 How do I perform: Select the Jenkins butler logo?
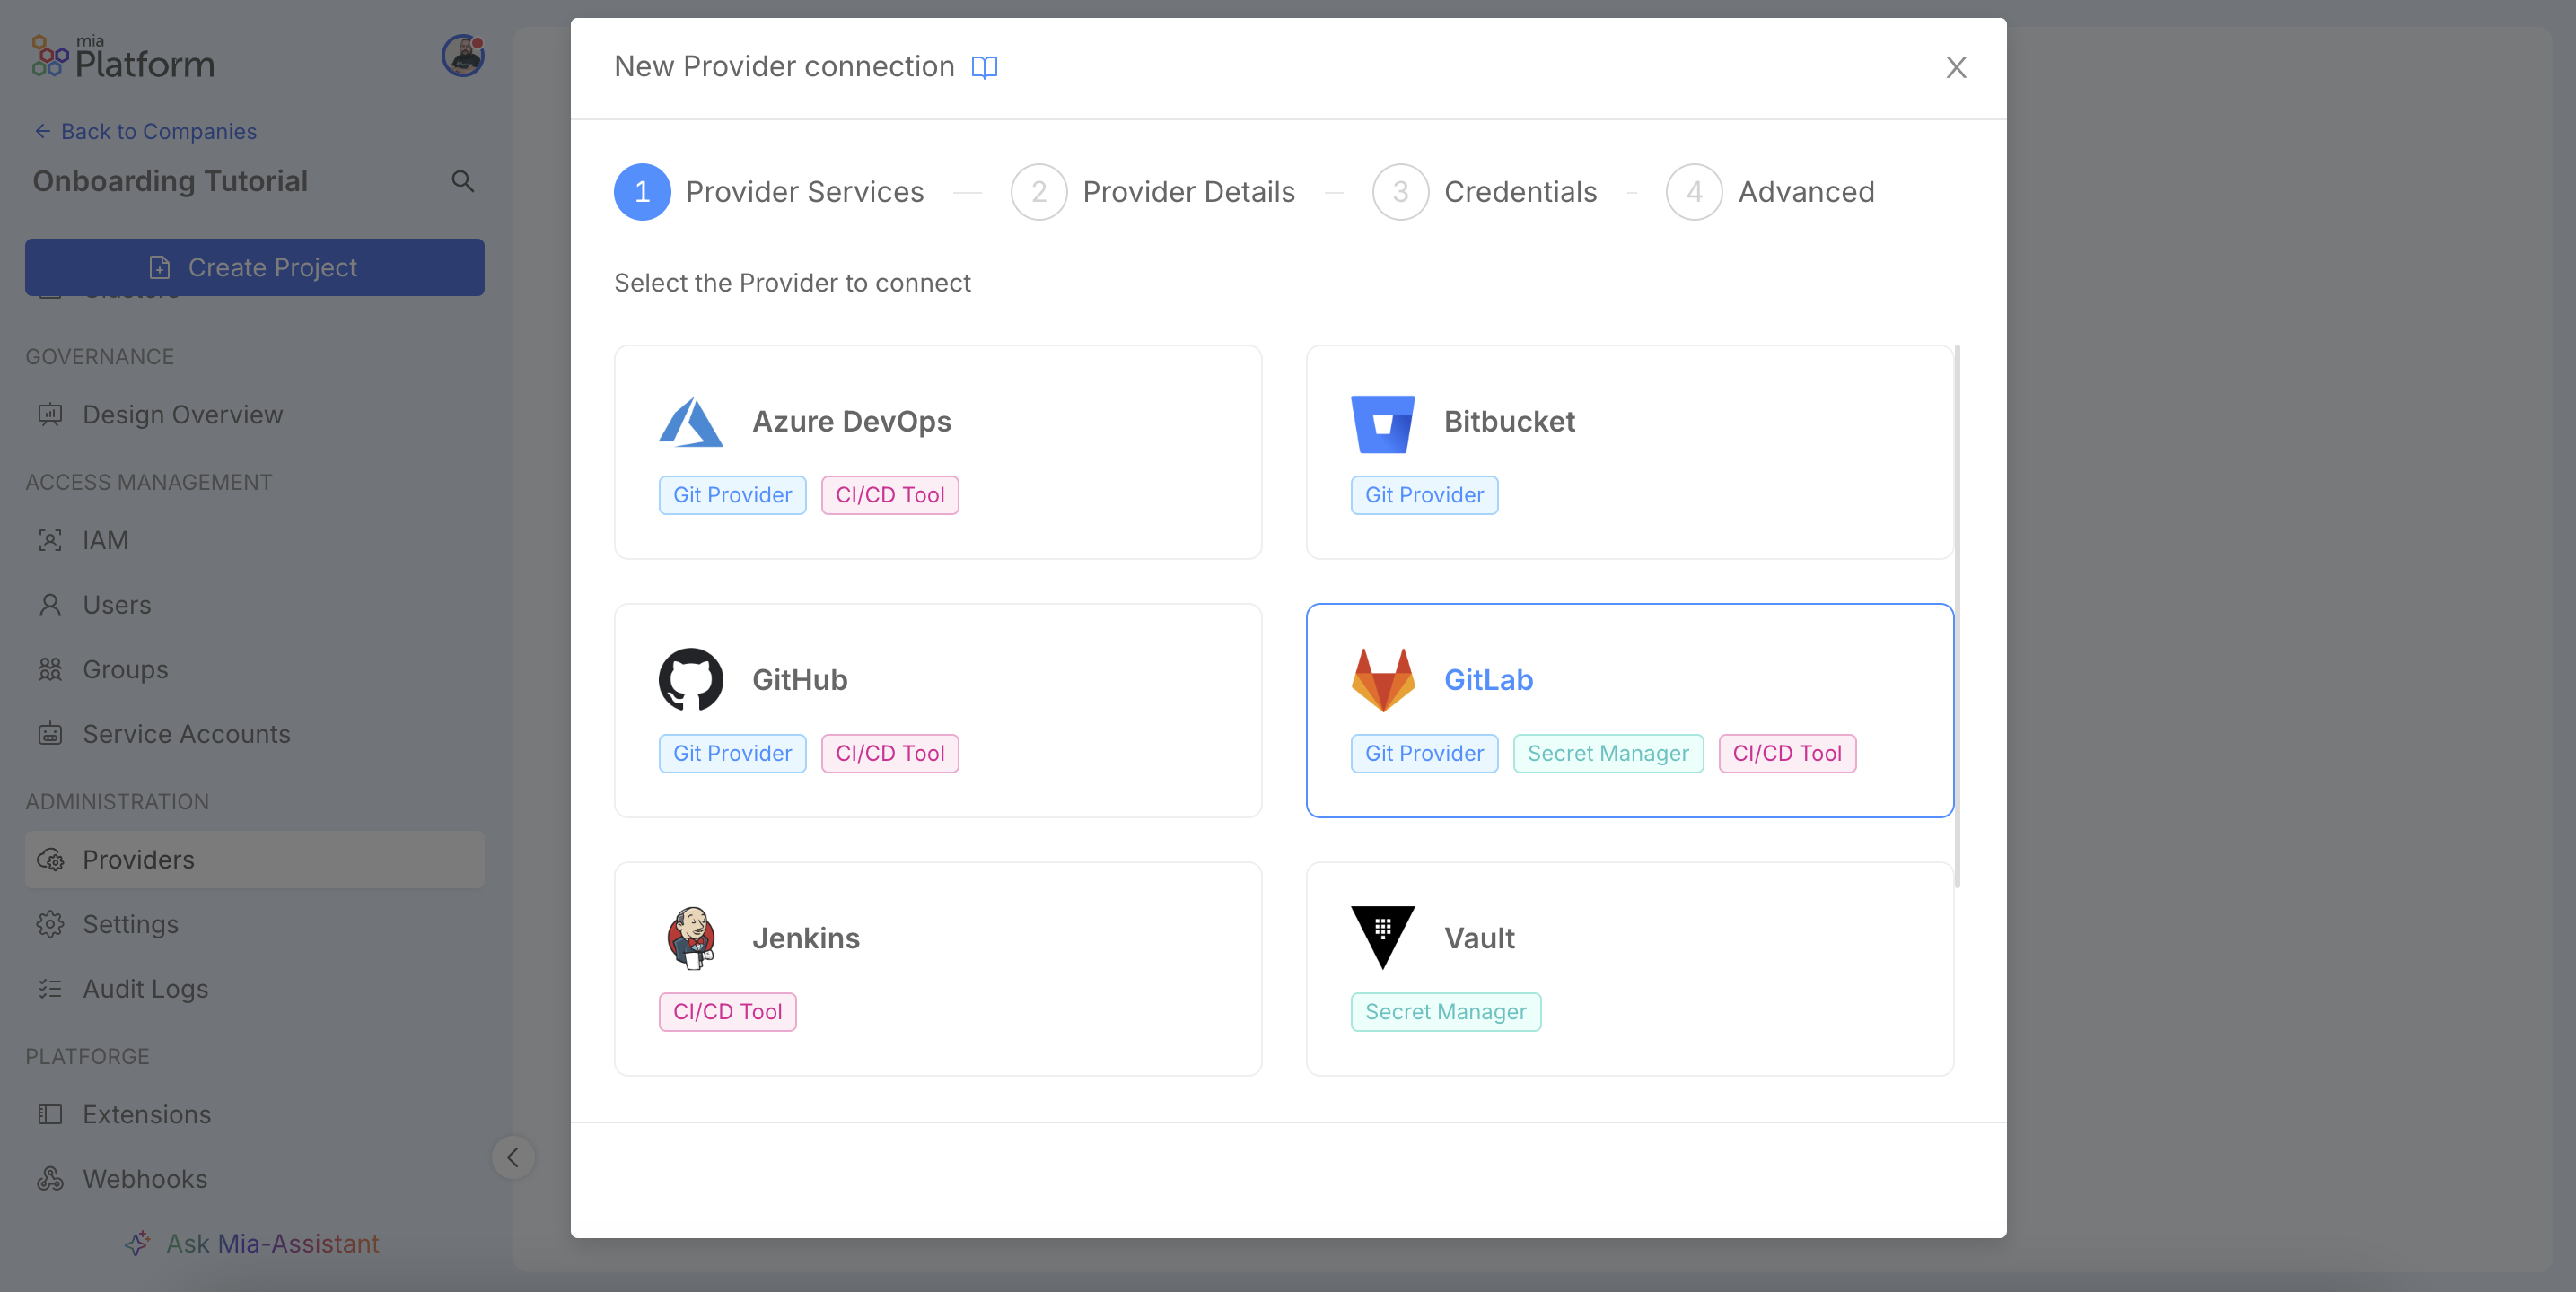[x=691, y=938]
